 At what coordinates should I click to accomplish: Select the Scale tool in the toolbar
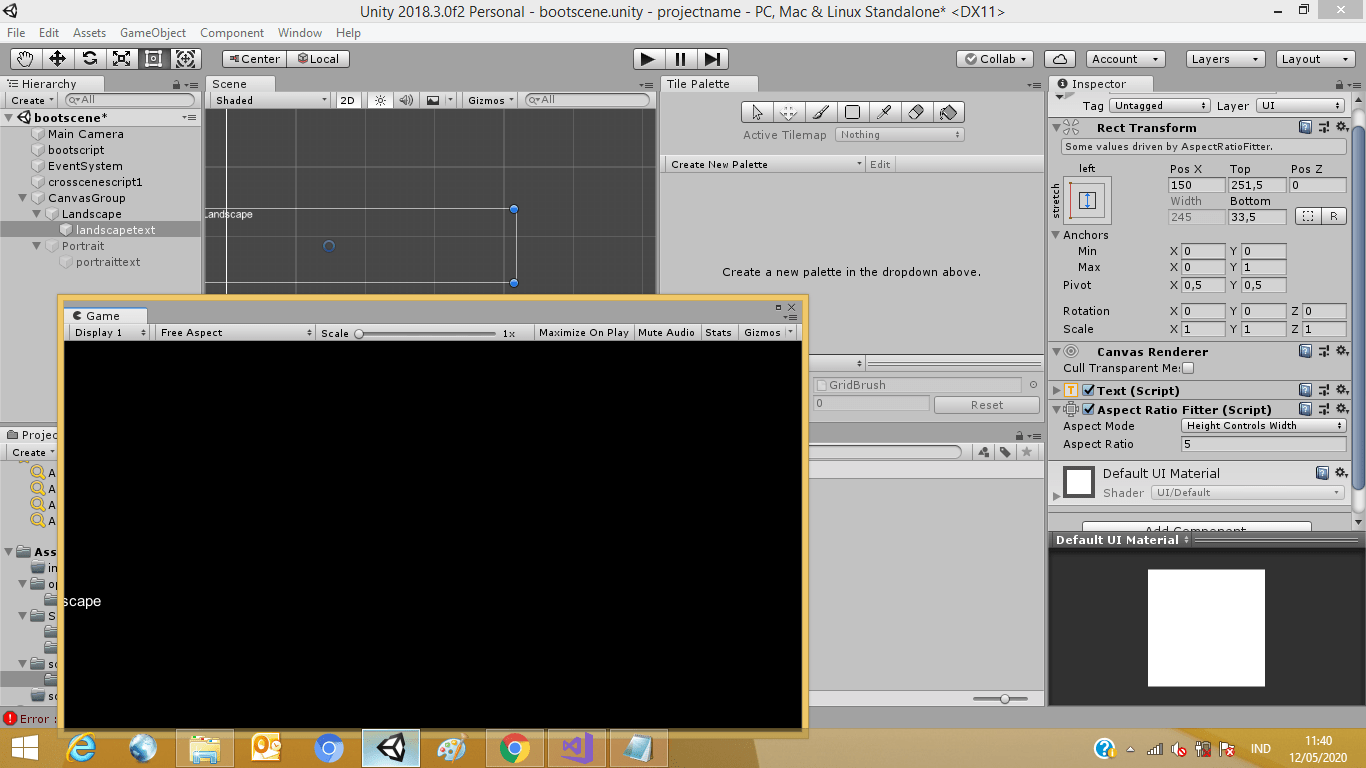[122, 59]
